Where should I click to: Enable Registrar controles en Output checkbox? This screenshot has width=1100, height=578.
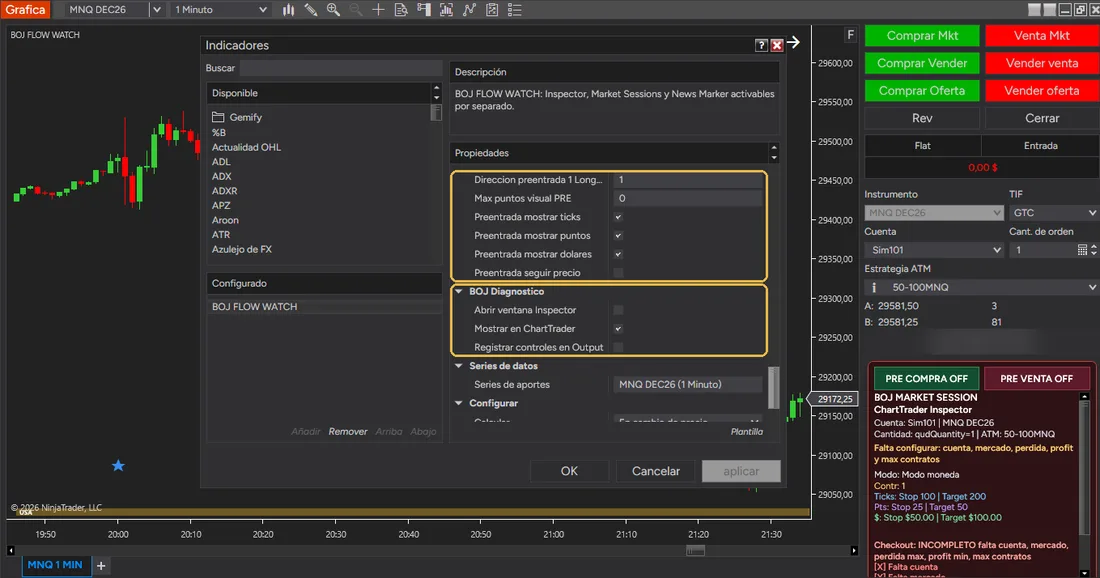click(618, 347)
